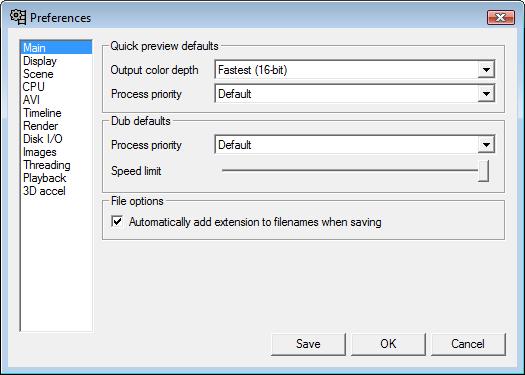Close the Preferences dialog window
The image size is (525, 375).
coord(501,17)
